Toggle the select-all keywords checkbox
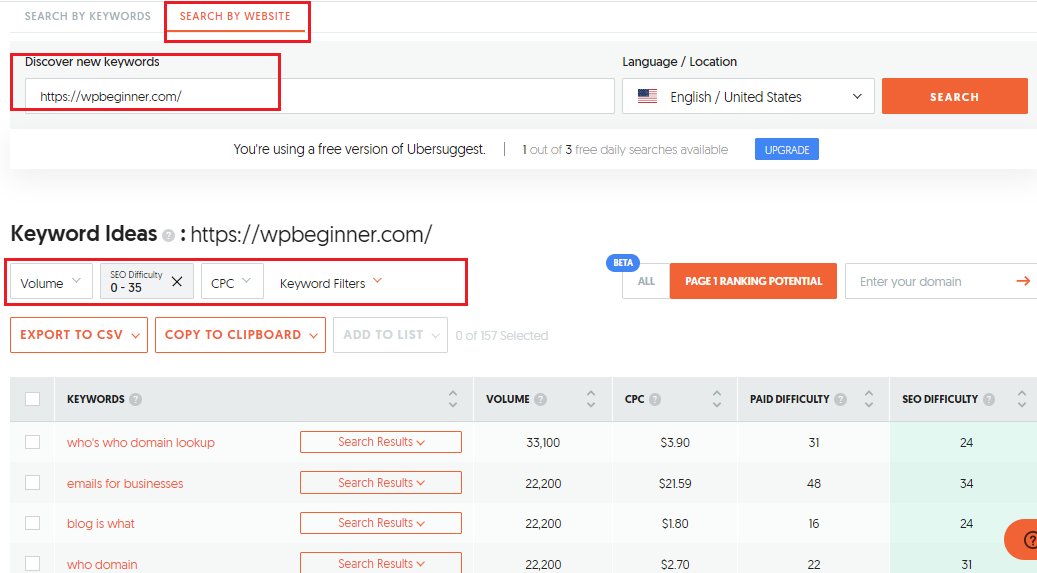Screen dimensions: 1037x573 click(32, 399)
